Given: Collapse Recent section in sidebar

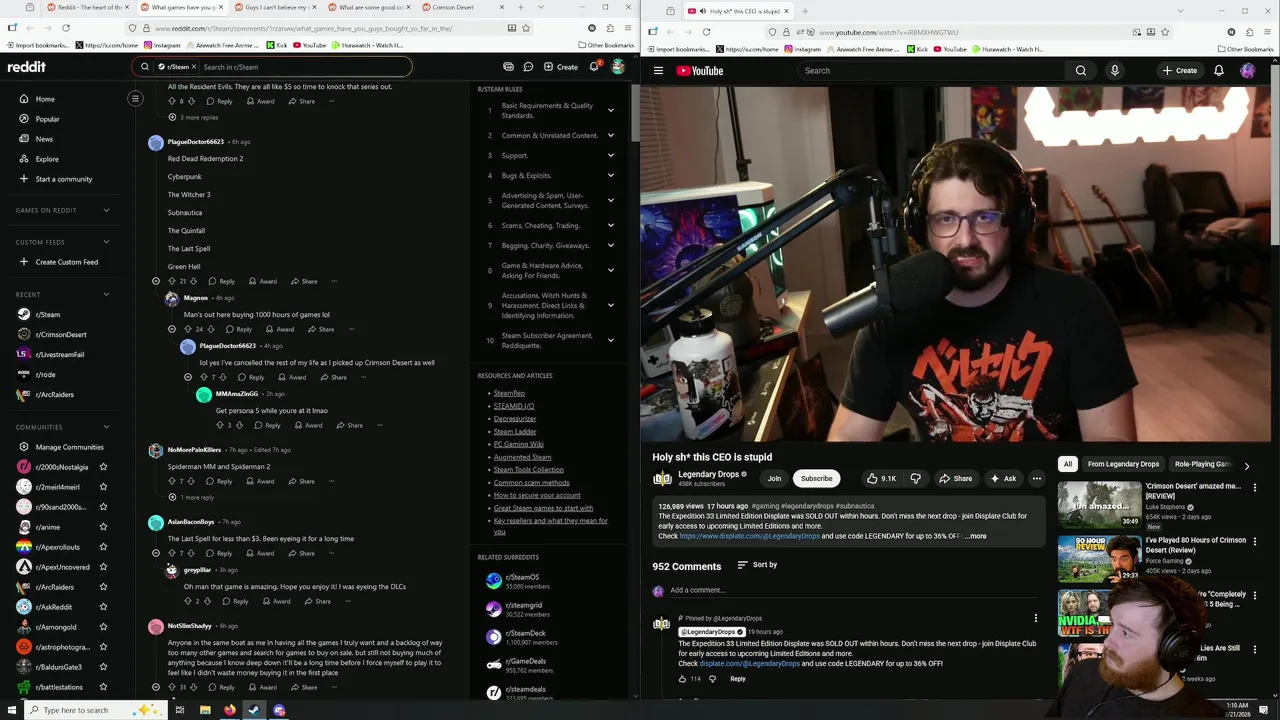Looking at the screenshot, I should click(106, 294).
